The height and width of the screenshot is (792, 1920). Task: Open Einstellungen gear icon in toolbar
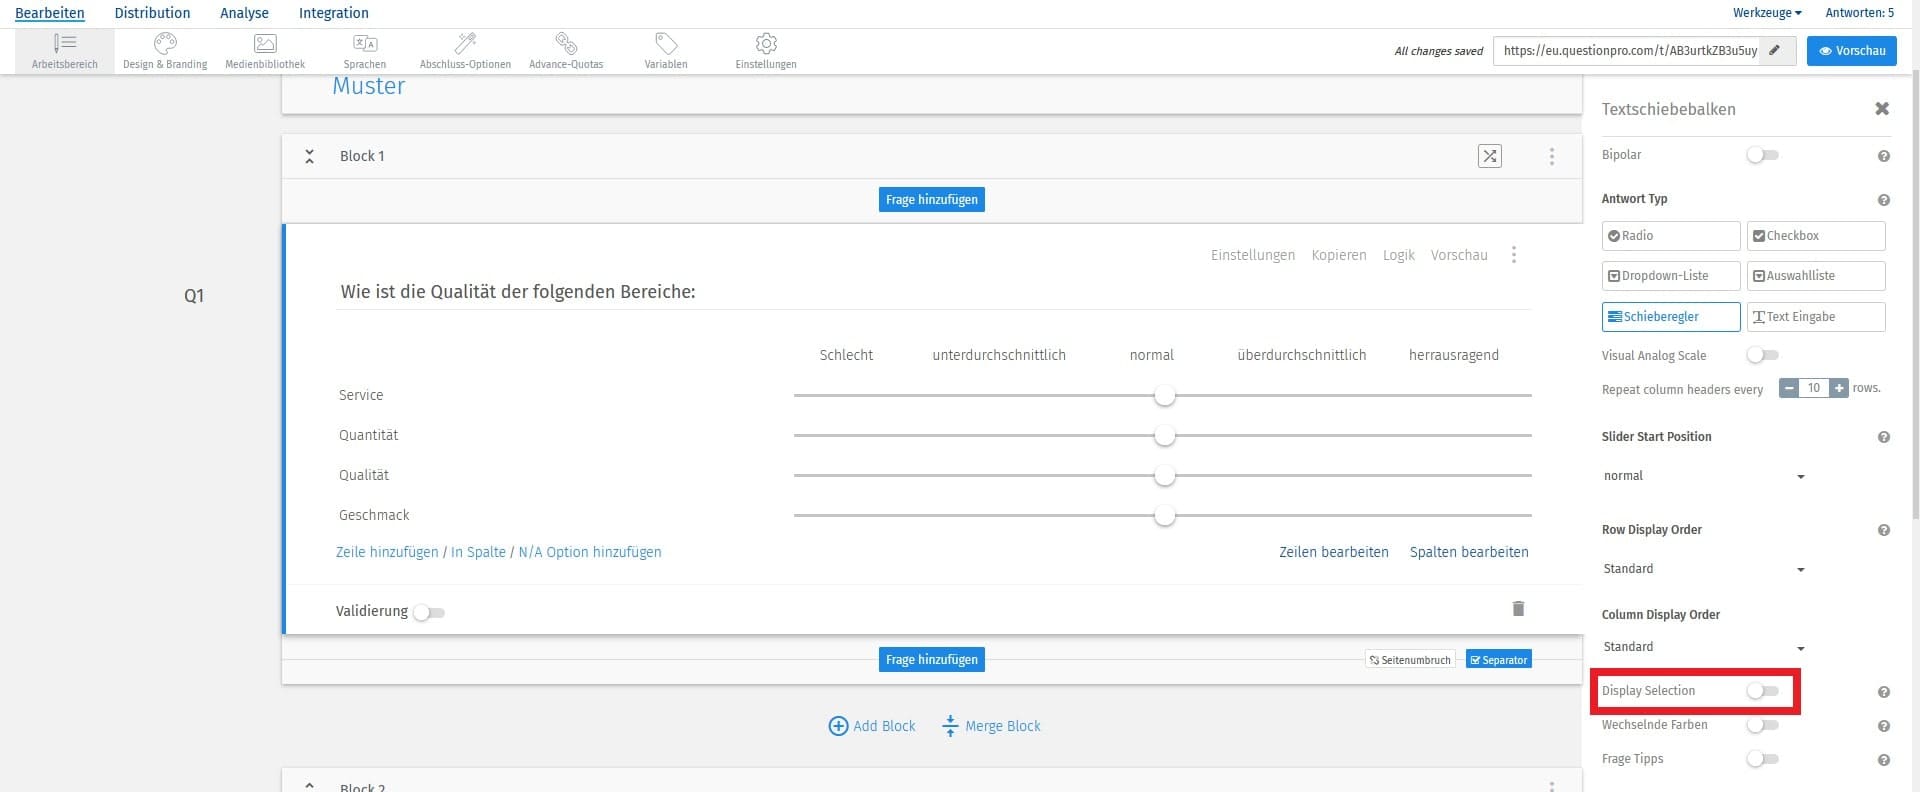pos(766,43)
